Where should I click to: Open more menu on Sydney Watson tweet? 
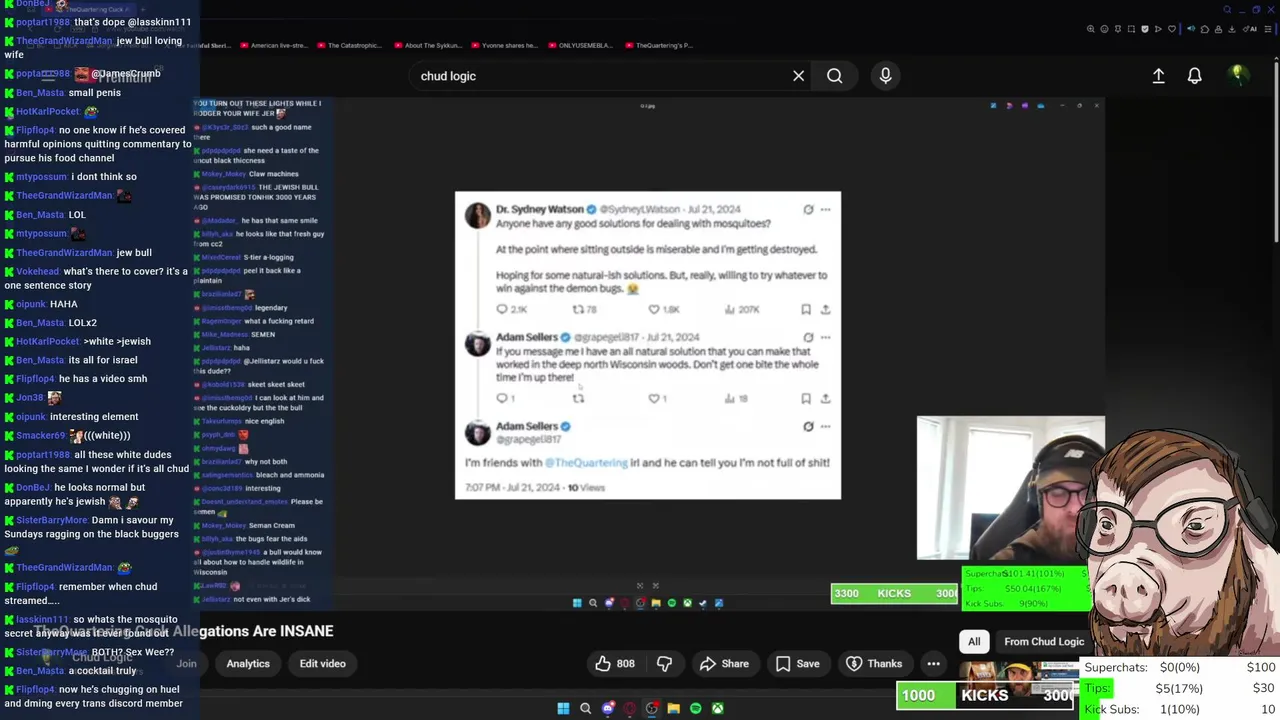click(x=825, y=210)
